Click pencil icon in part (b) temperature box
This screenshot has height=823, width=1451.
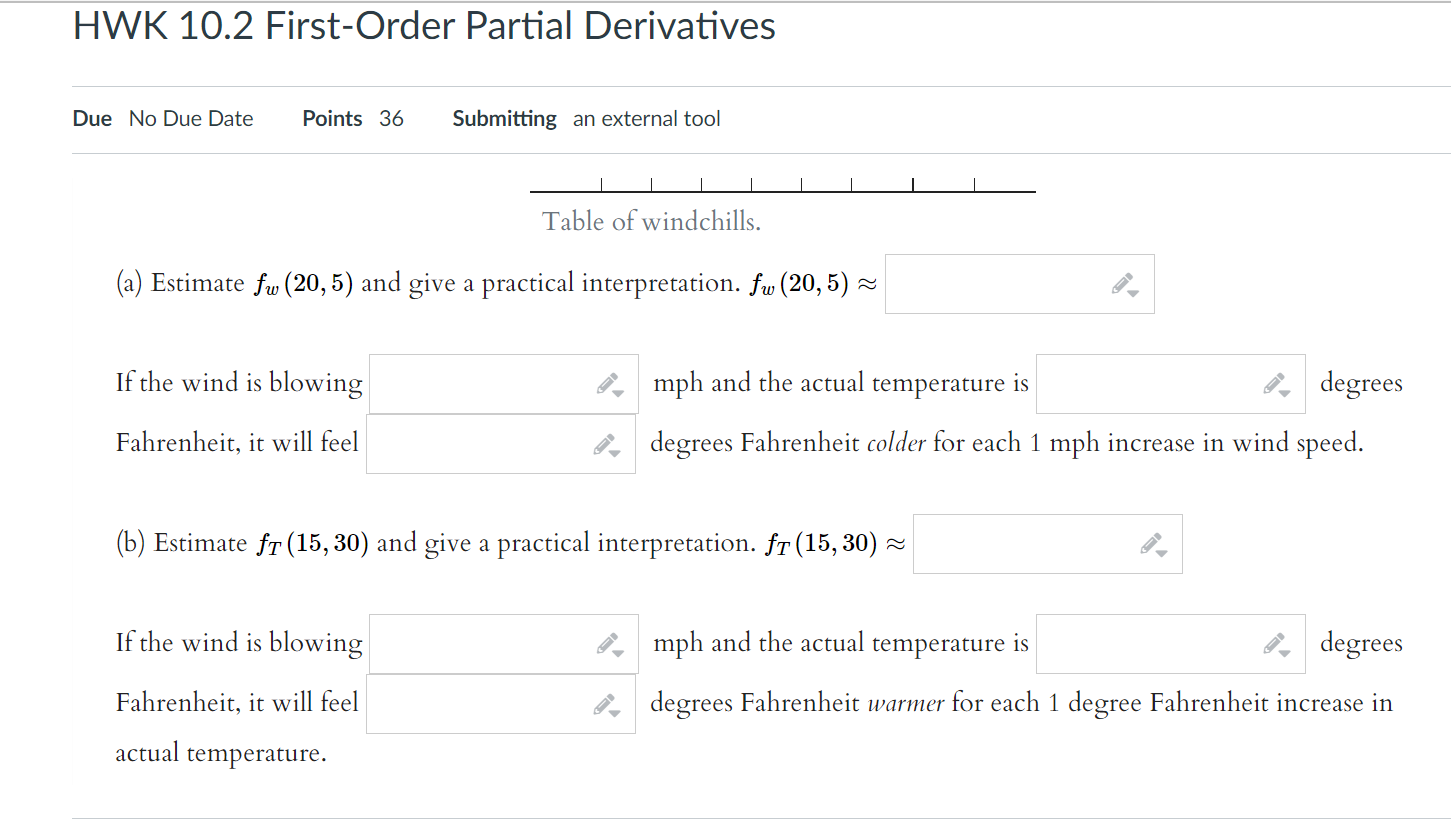(x=1275, y=642)
